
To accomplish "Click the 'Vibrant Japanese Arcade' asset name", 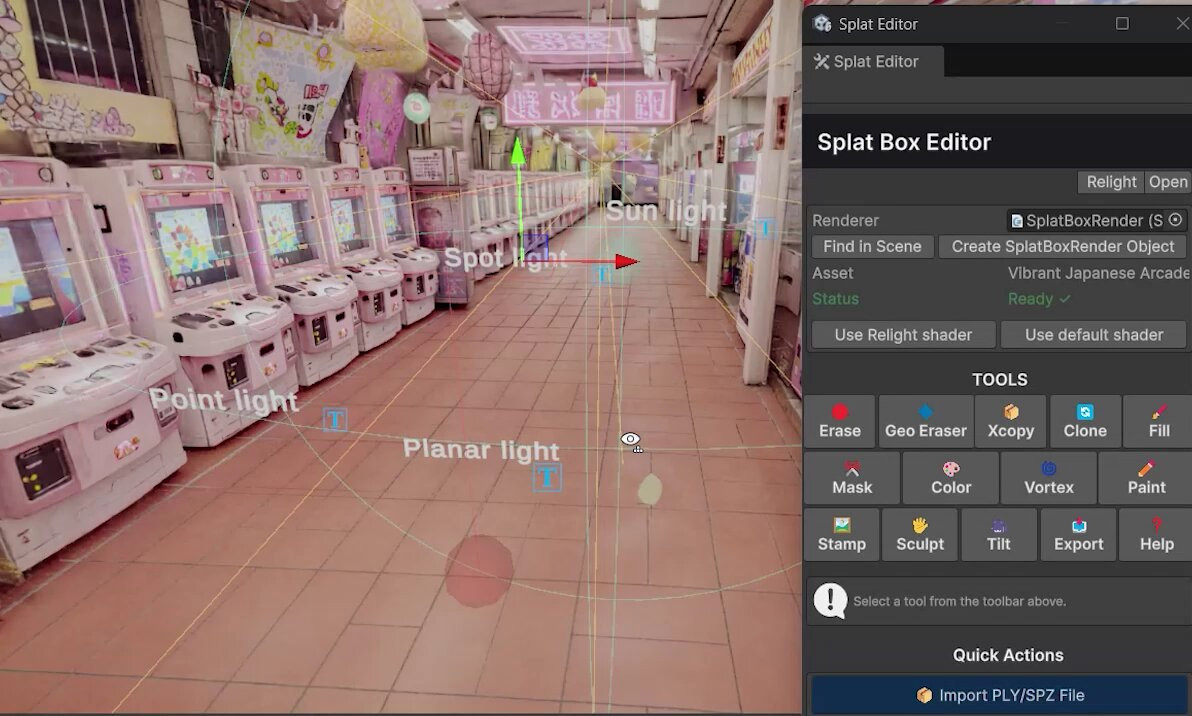I will click(x=1098, y=273).
